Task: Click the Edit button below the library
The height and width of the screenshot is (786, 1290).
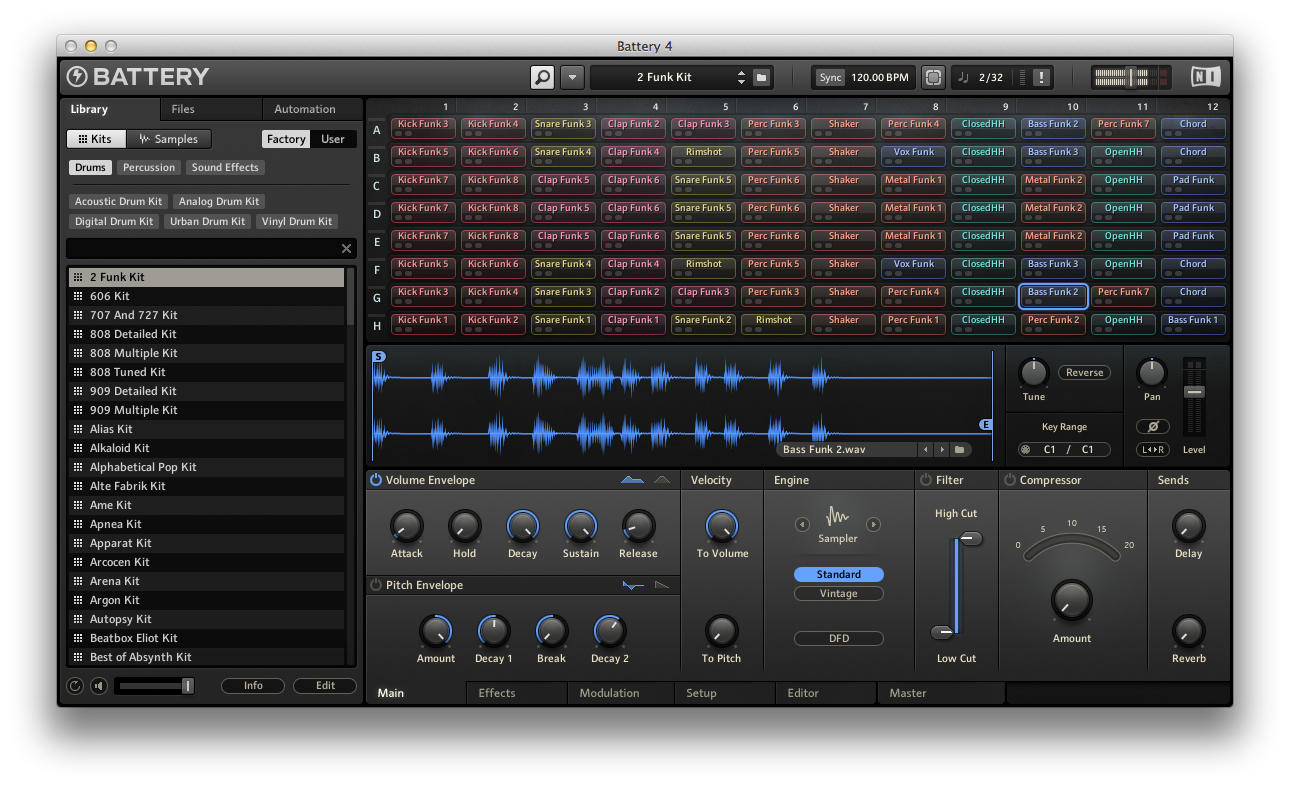Action: 324,685
